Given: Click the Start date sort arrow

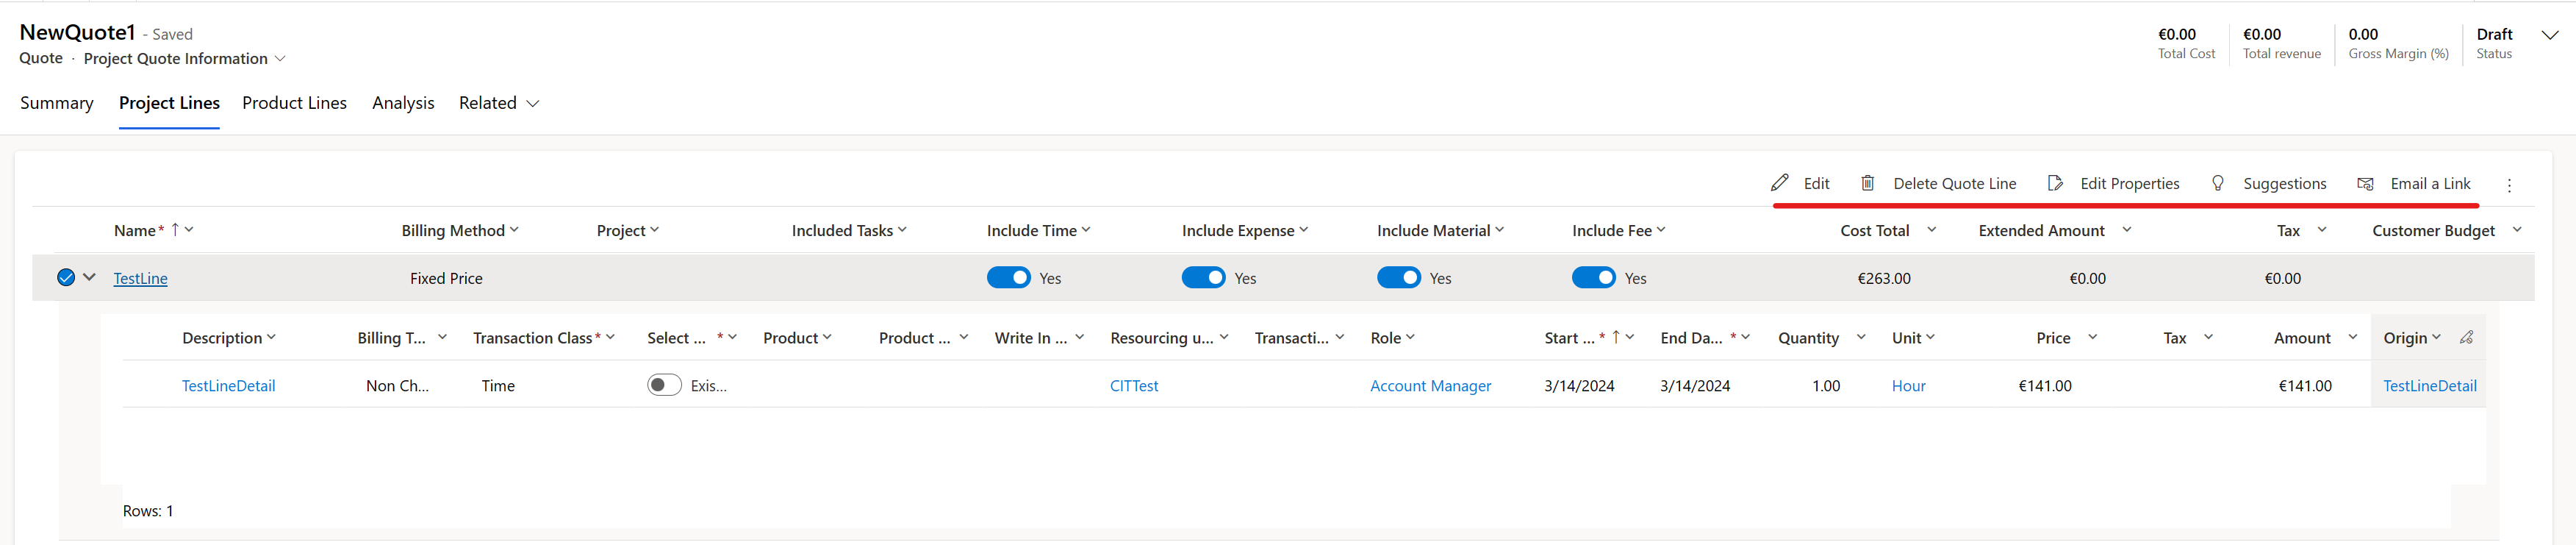Looking at the screenshot, I should point(1616,338).
